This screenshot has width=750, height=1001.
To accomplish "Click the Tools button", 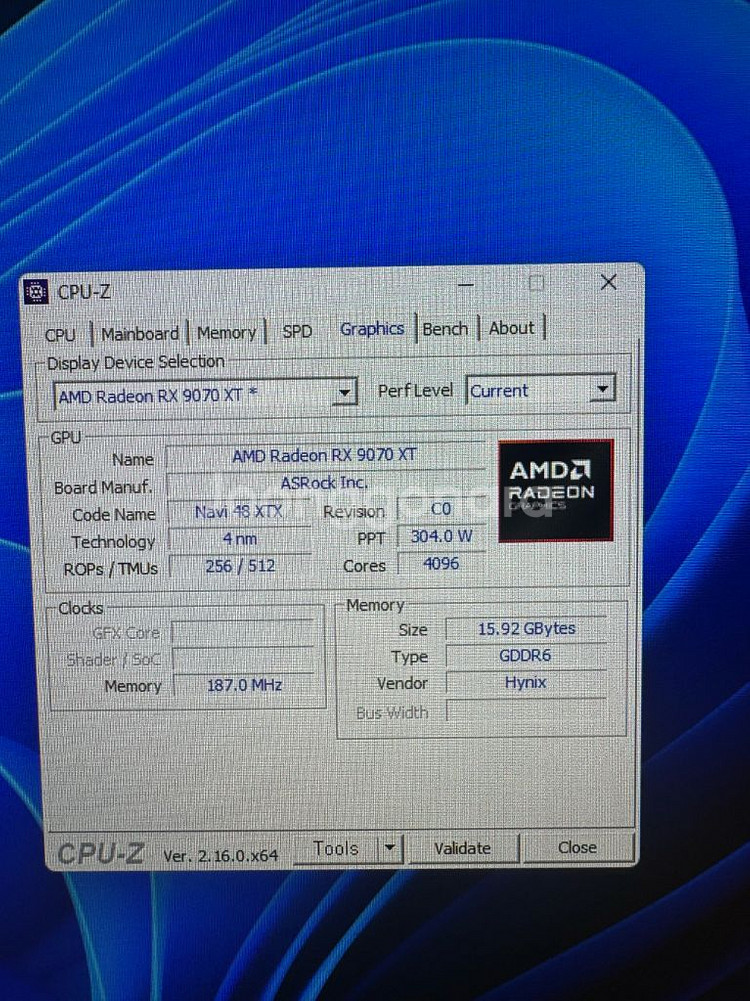I will click(x=336, y=848).
